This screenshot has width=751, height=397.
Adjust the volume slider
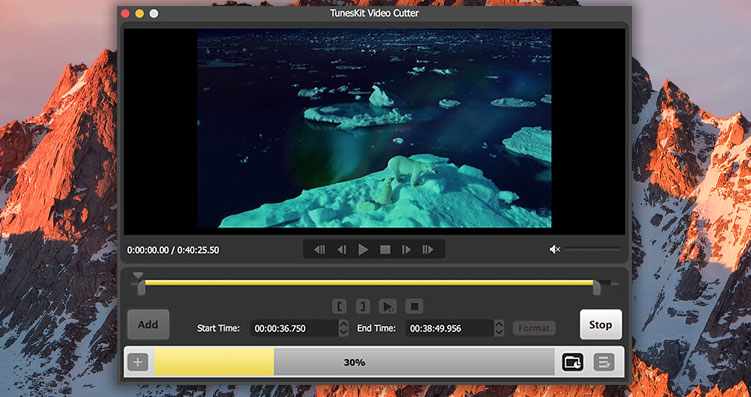click(592, 249)
